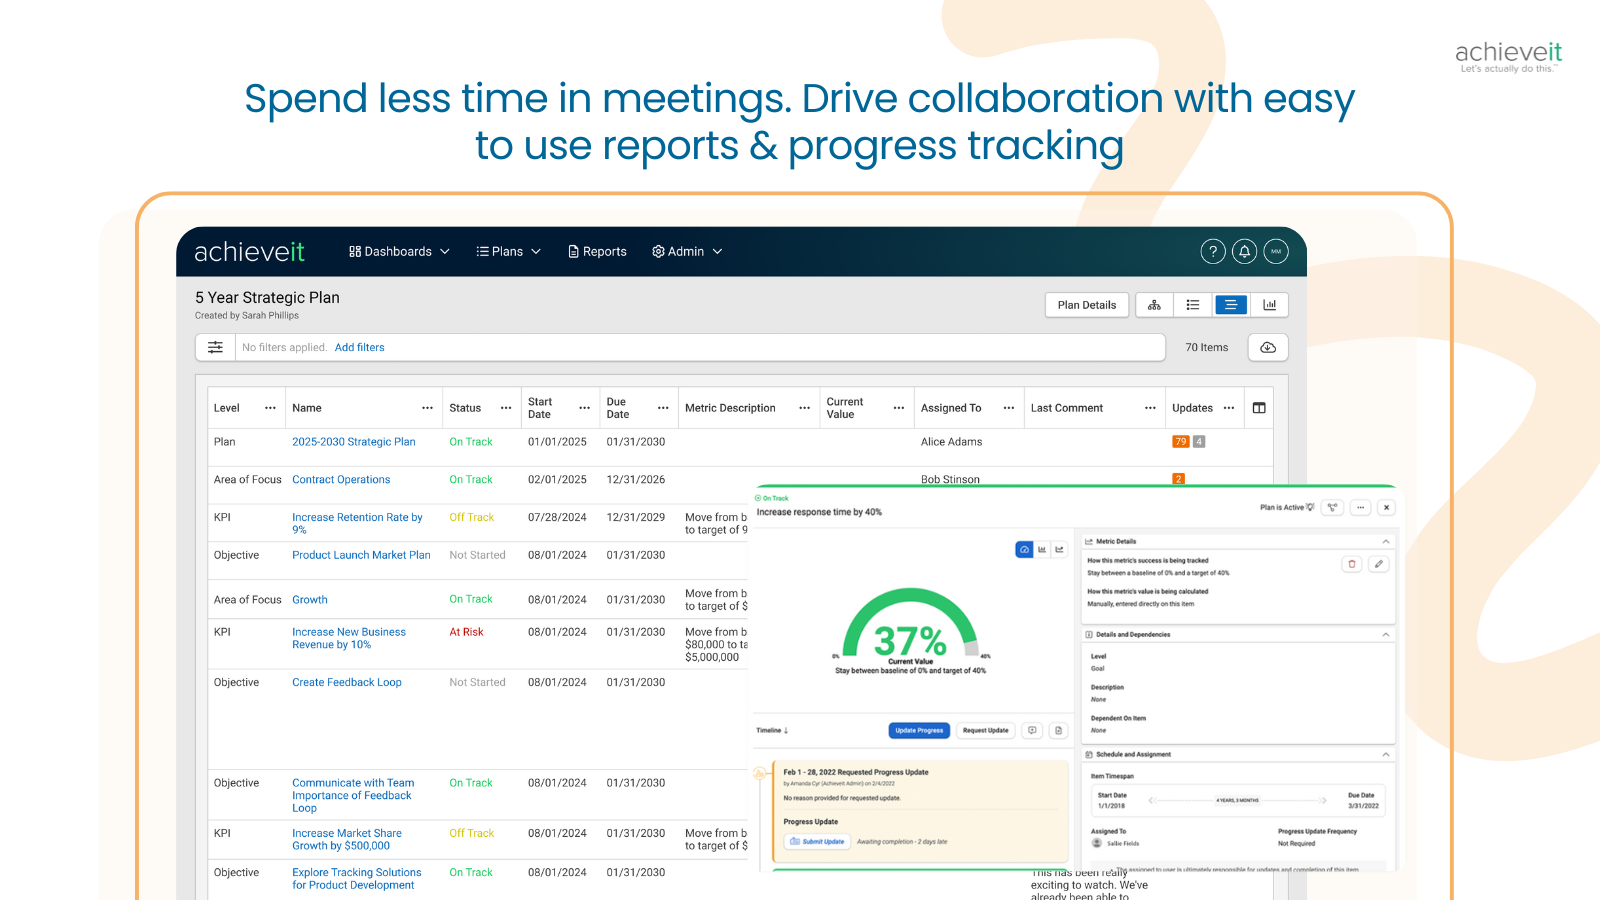1600x900 pixels.
Task: Toggle the bar chart view for the metric
Action: tap(1042, 549)
